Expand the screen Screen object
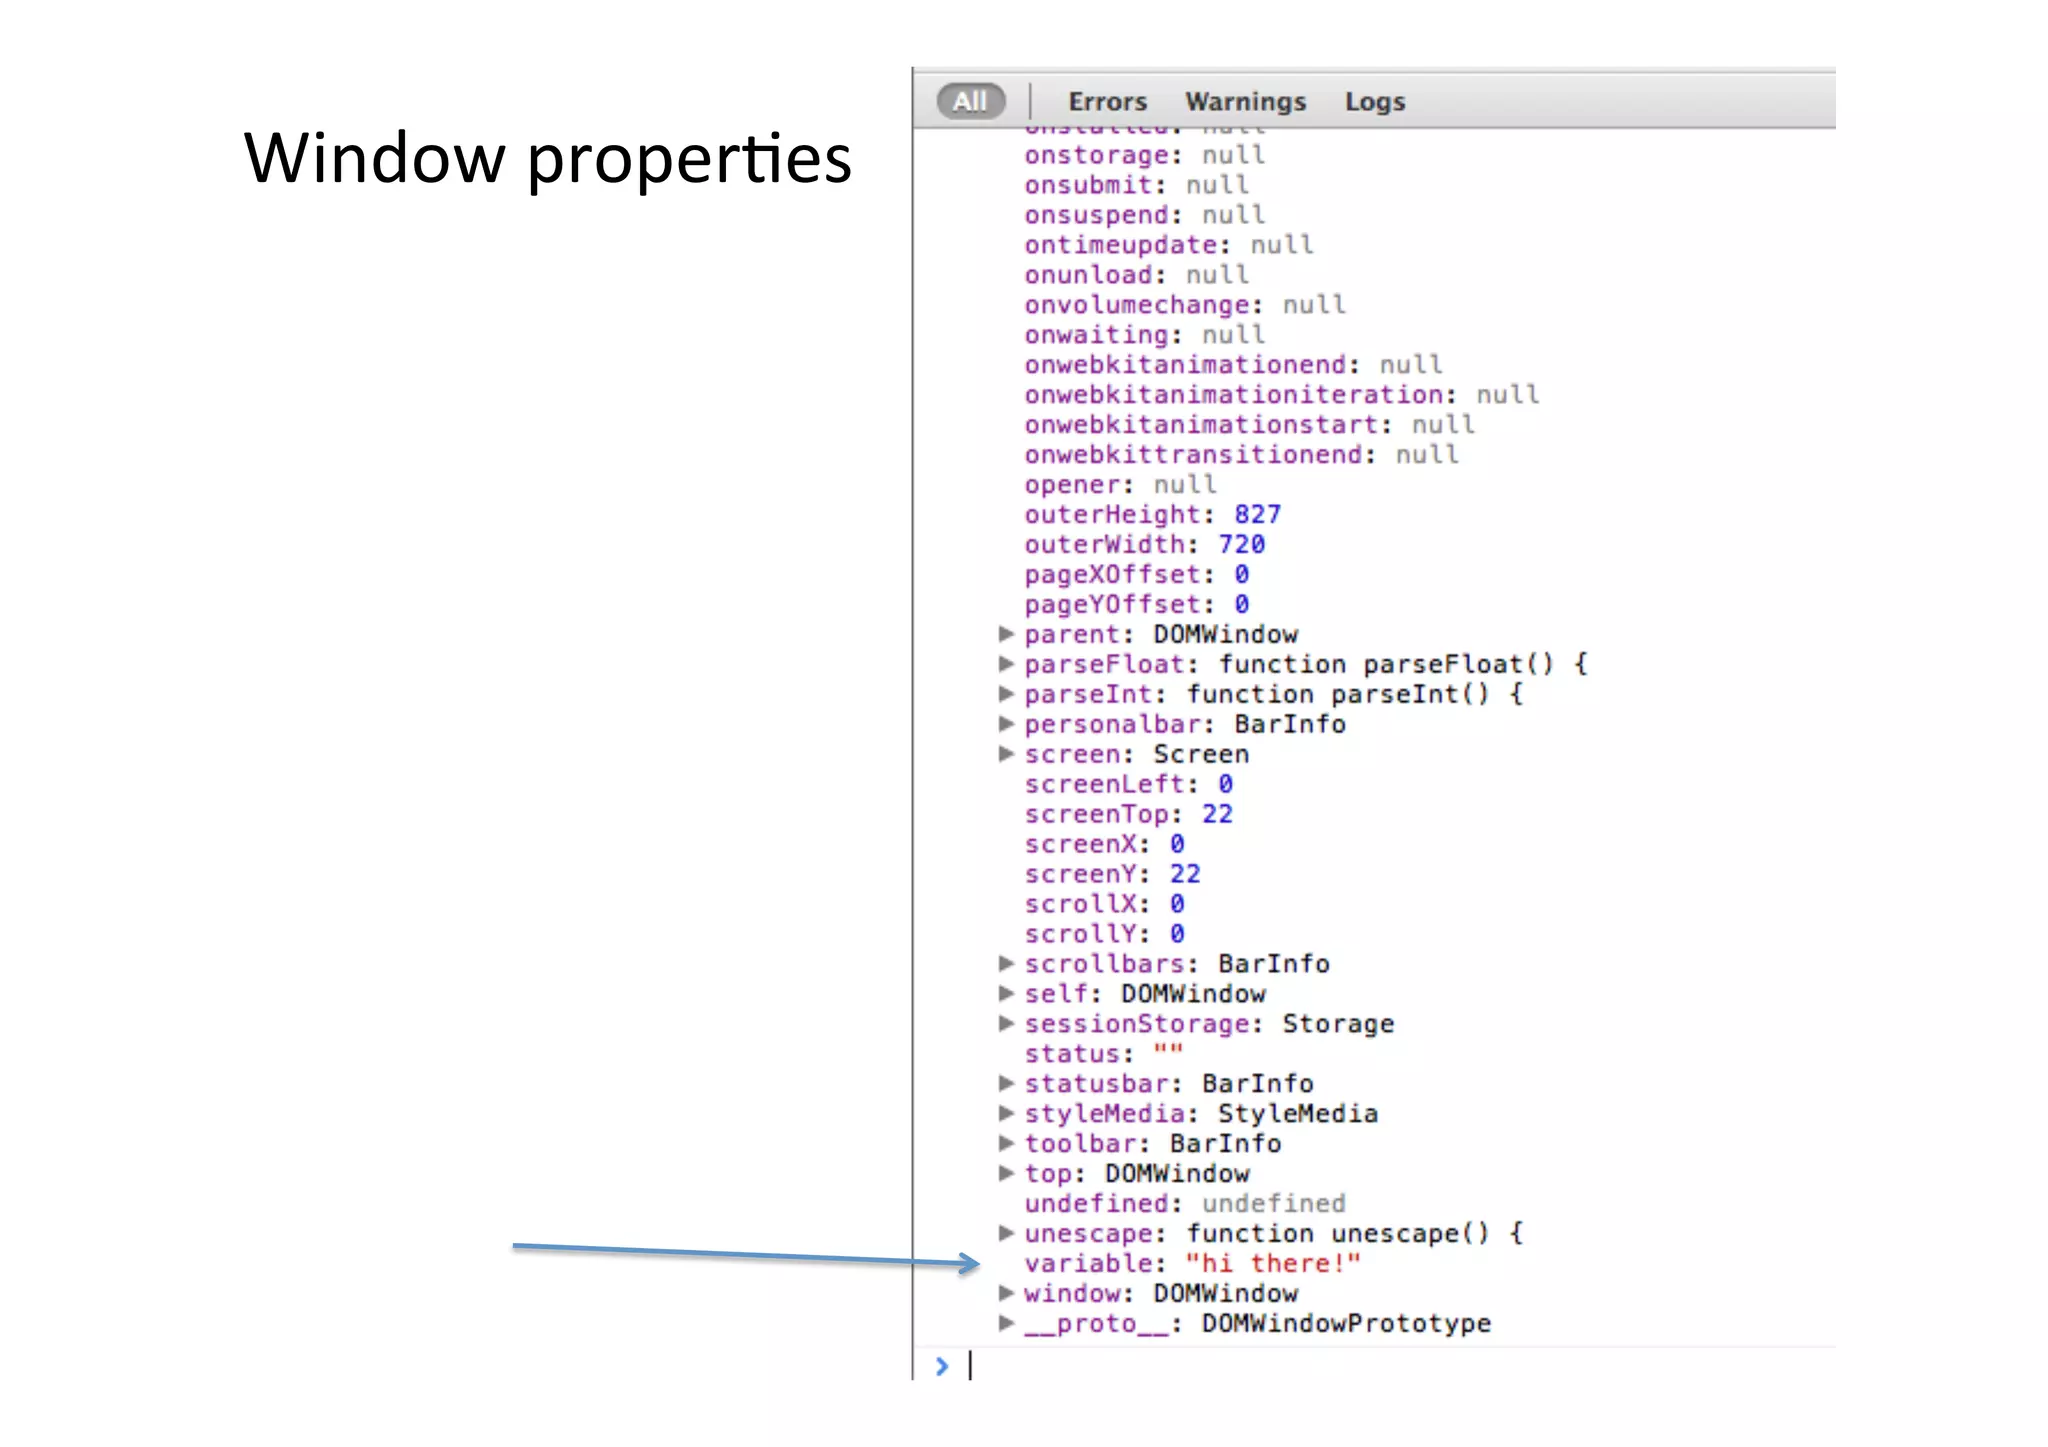 pyautogui.click(x=1006, y=754)
